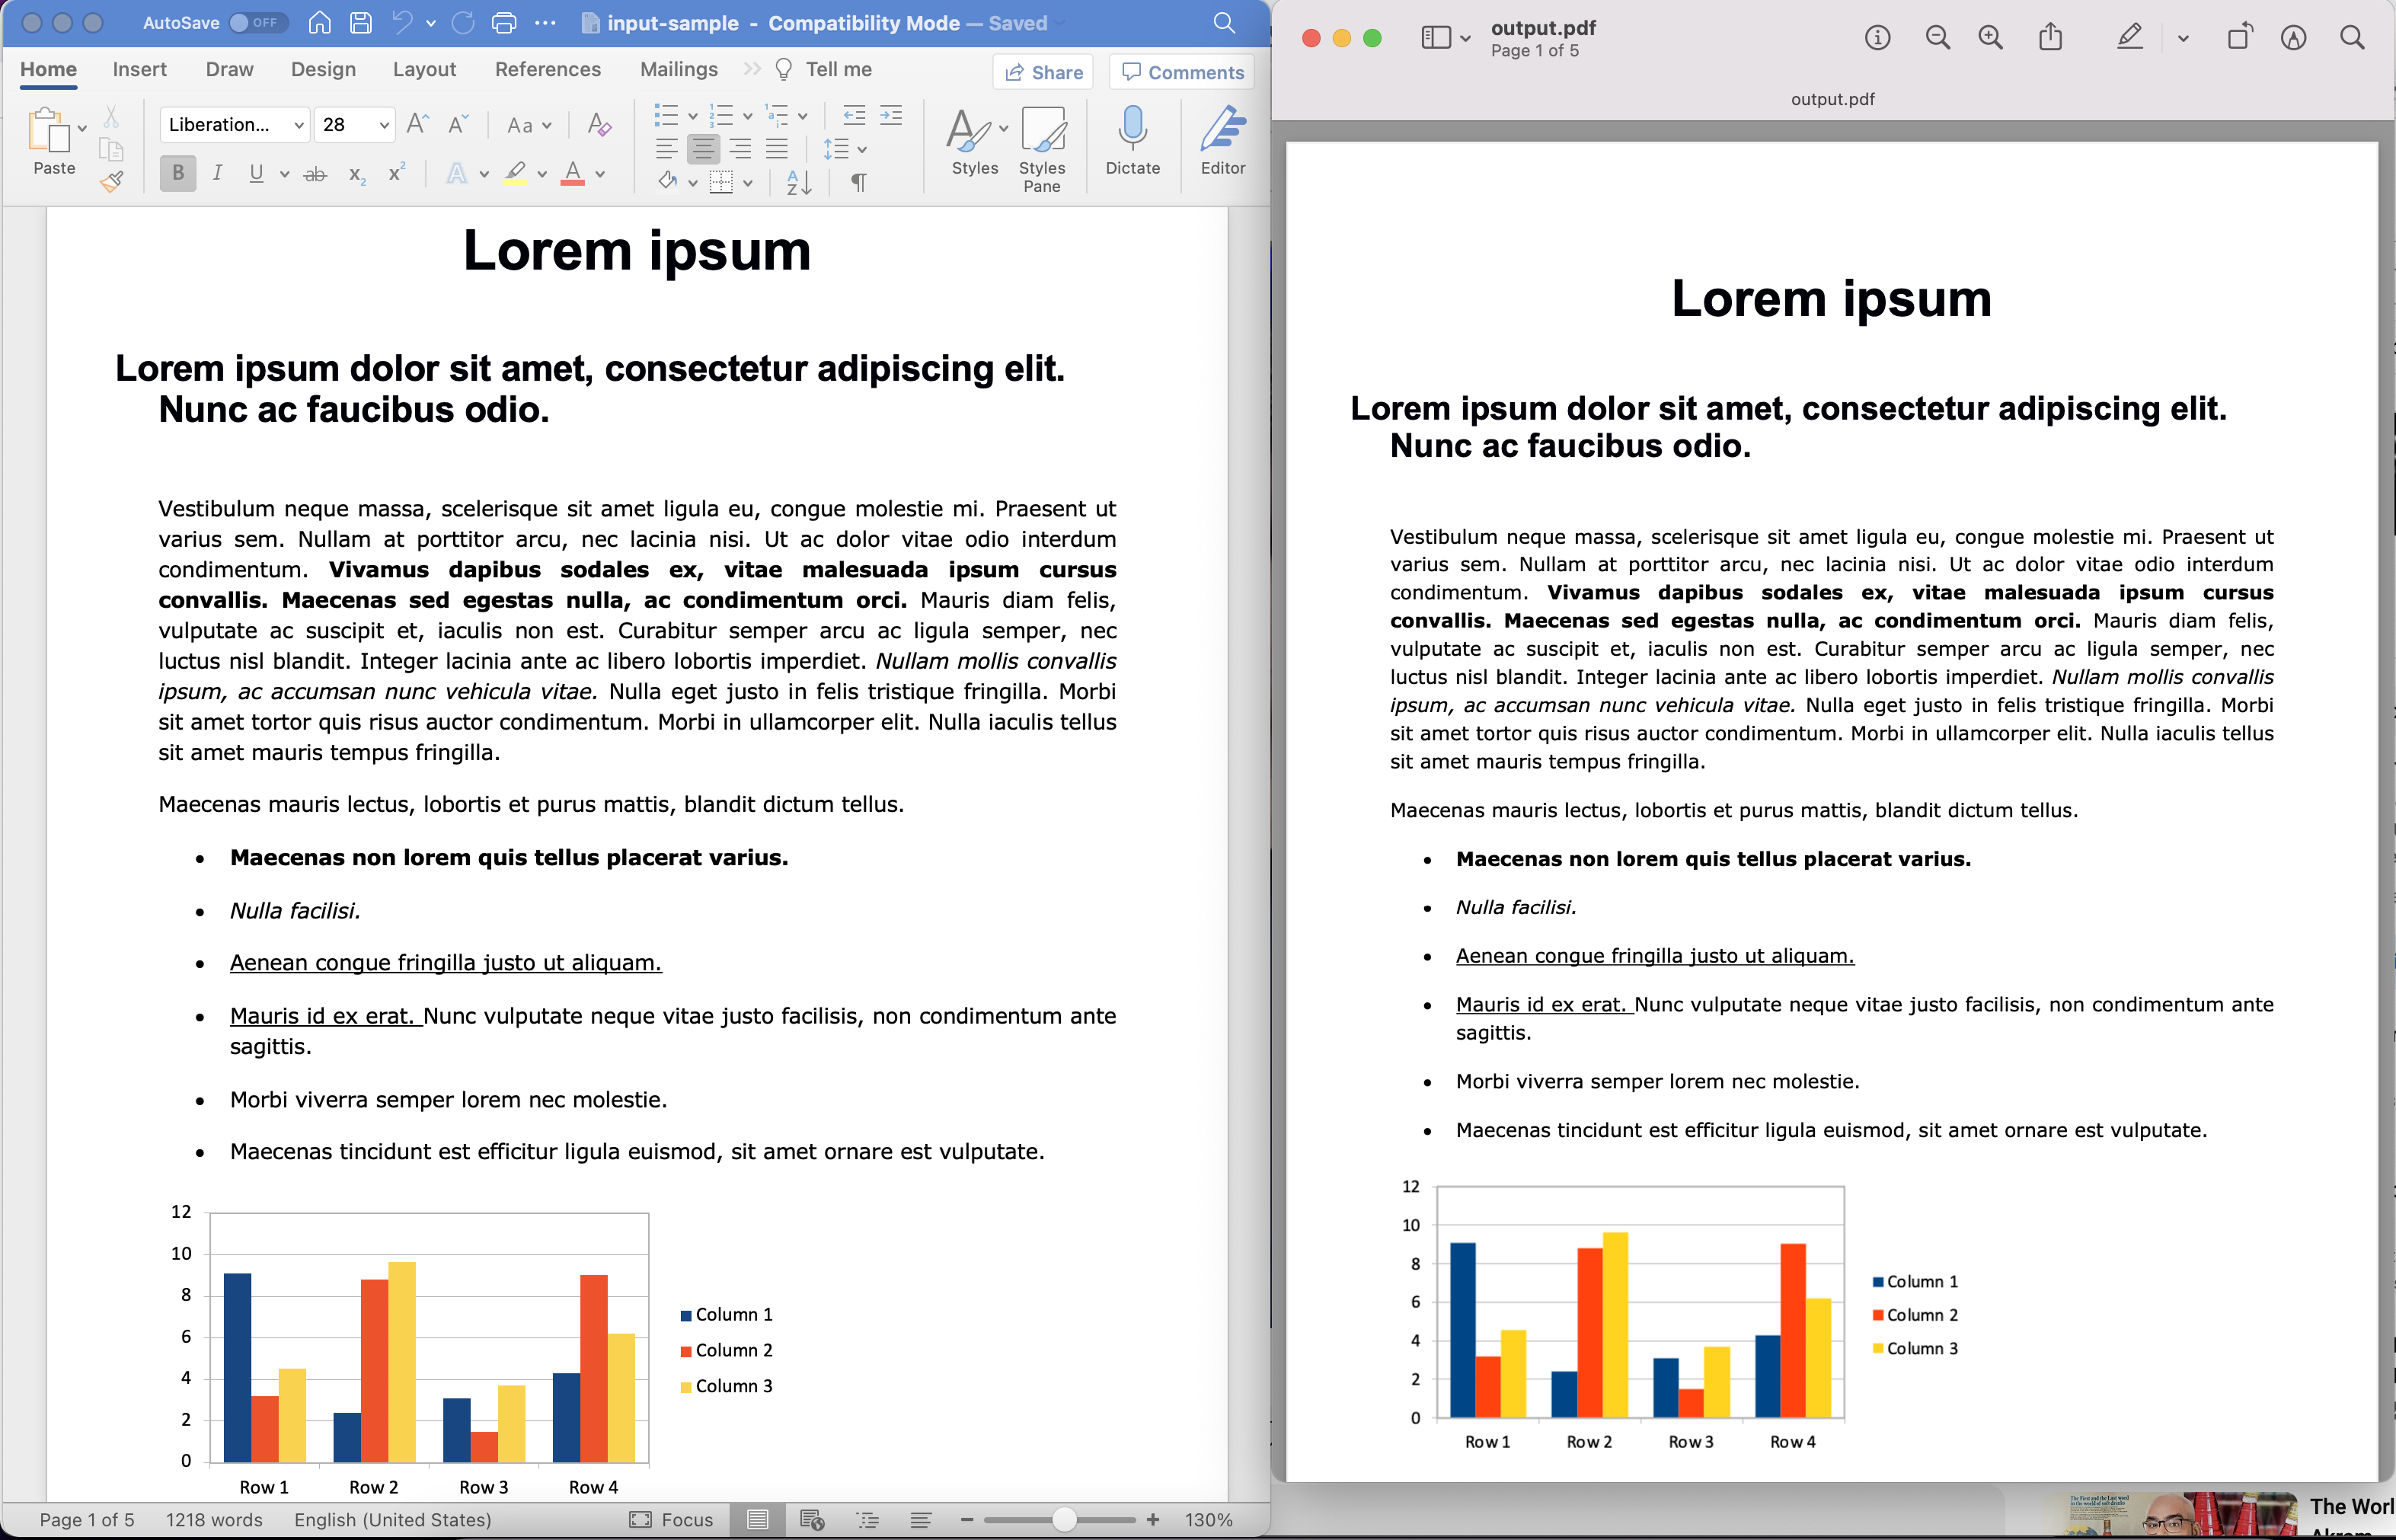Screen dimensions: 2396x1540
Task: Apply bulleted list
Action: tap(667, 115)
